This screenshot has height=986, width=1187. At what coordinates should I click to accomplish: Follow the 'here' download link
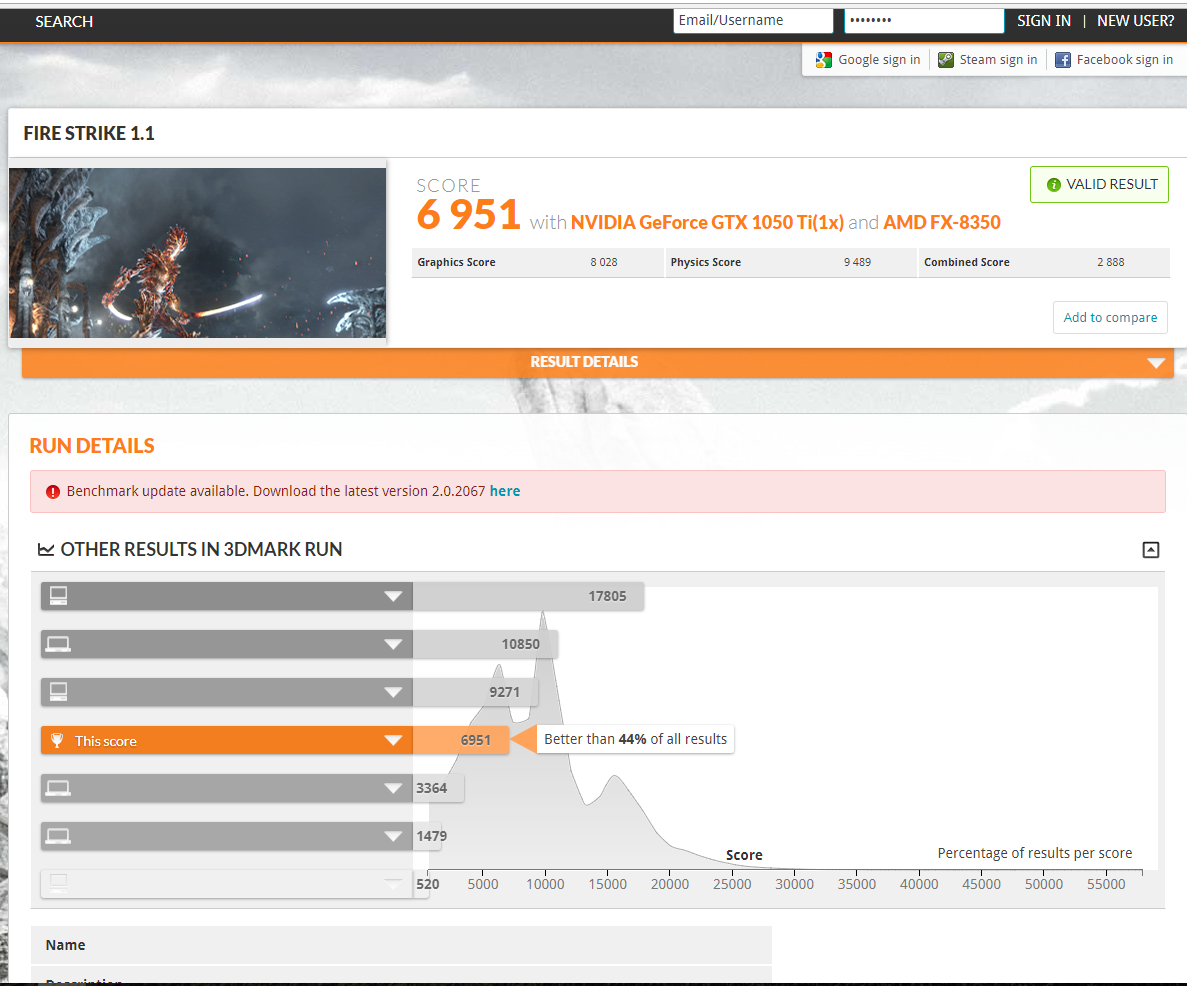[x=505, y=491]
